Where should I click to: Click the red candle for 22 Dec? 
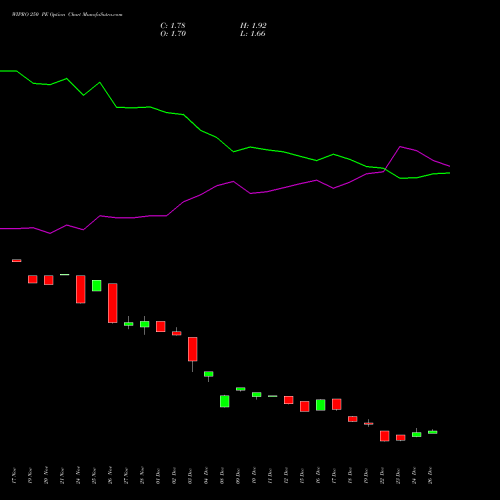(x=385, y=436)
